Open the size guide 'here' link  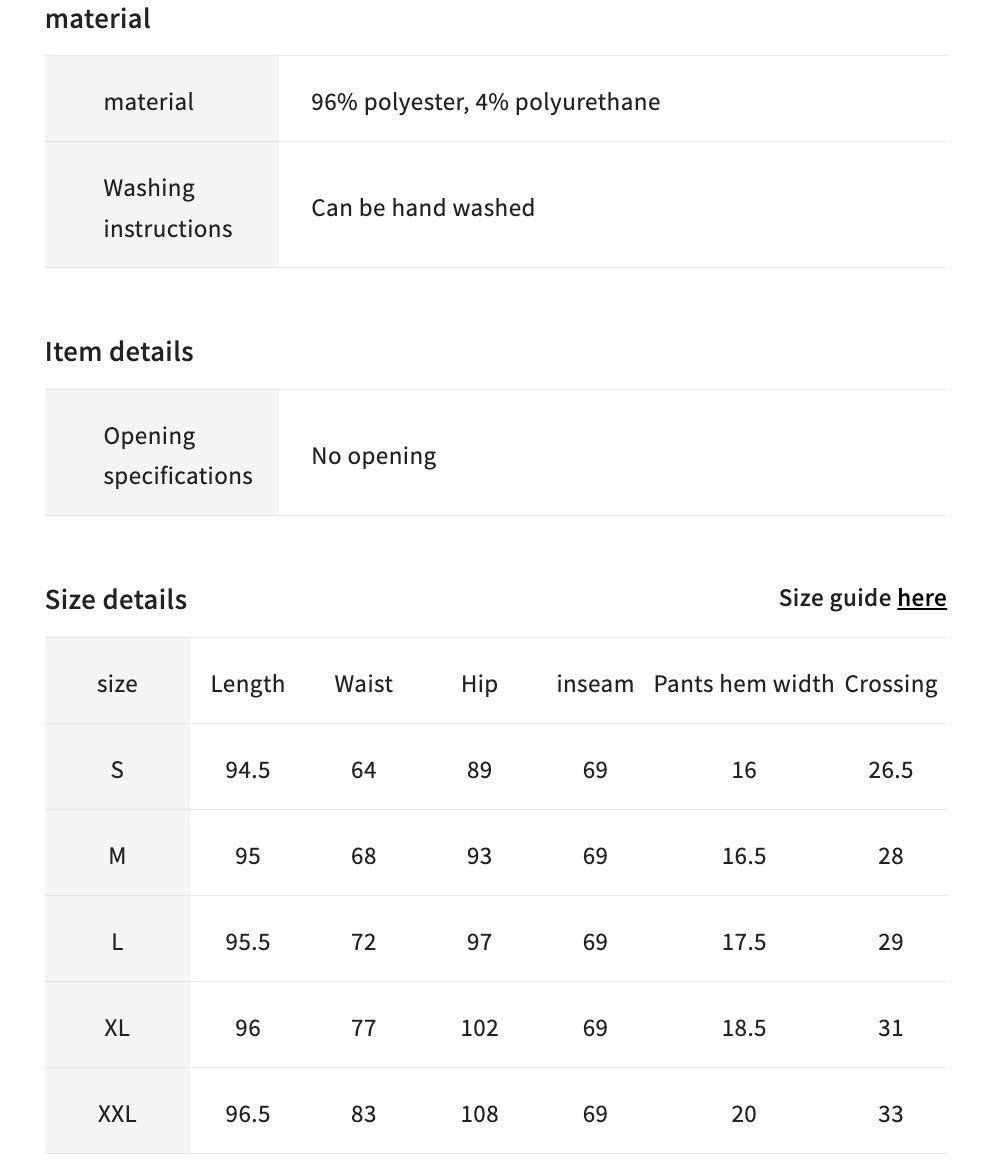tap(922, 598)
